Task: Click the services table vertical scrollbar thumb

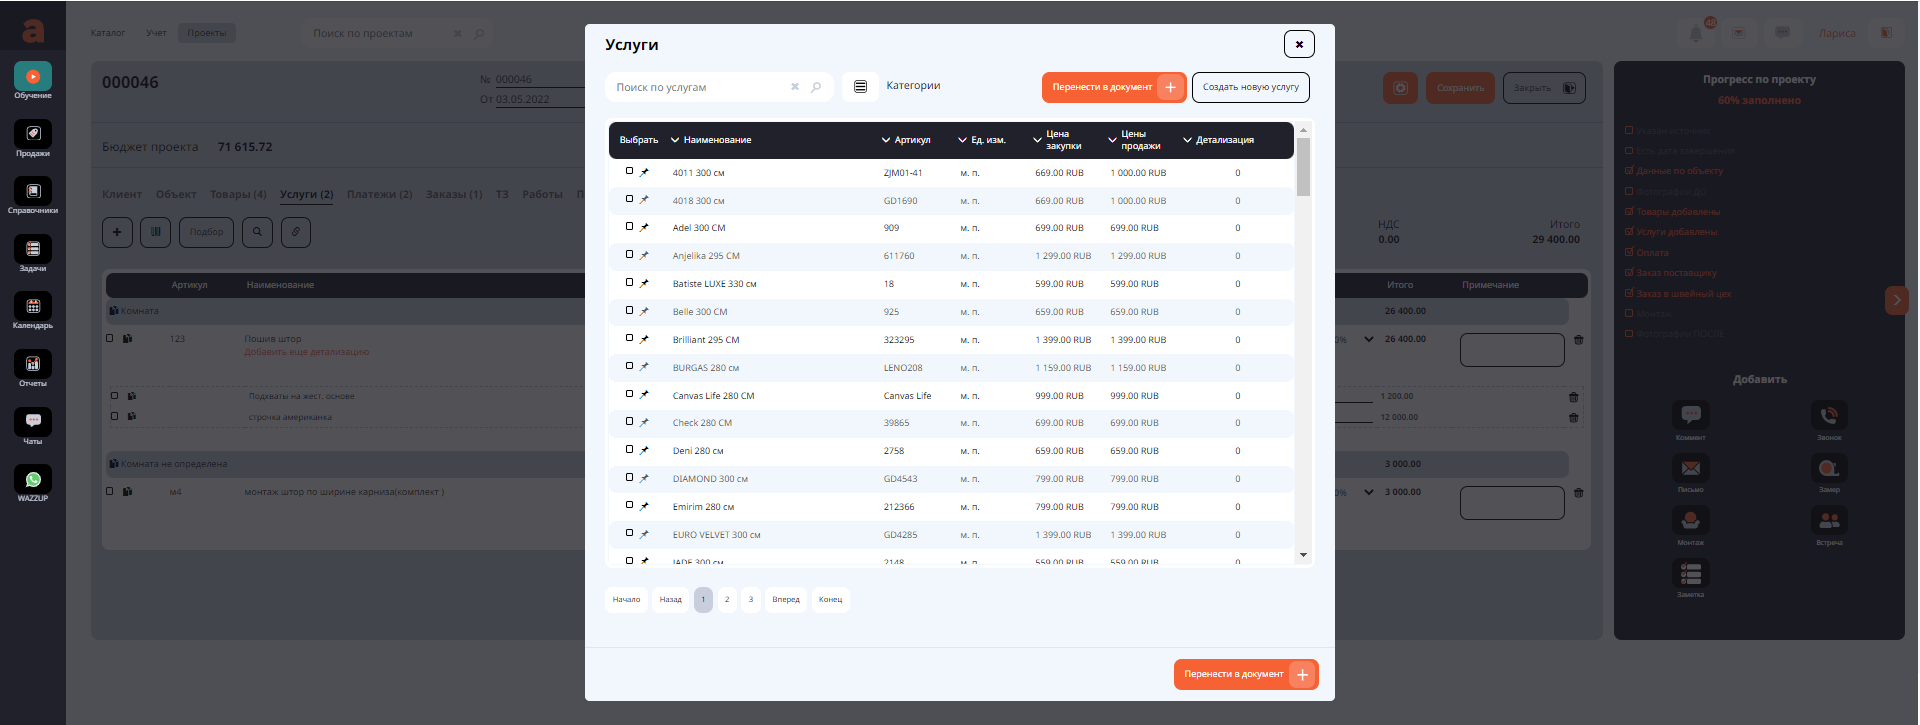Action: coord(1303,167)
